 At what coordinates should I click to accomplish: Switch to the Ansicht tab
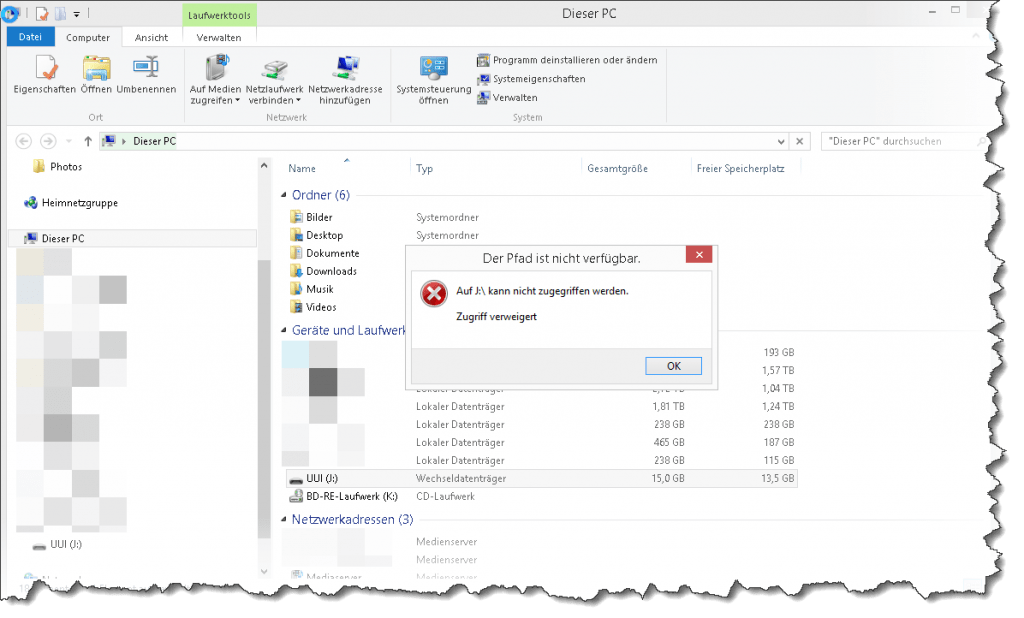click(152, 37)
